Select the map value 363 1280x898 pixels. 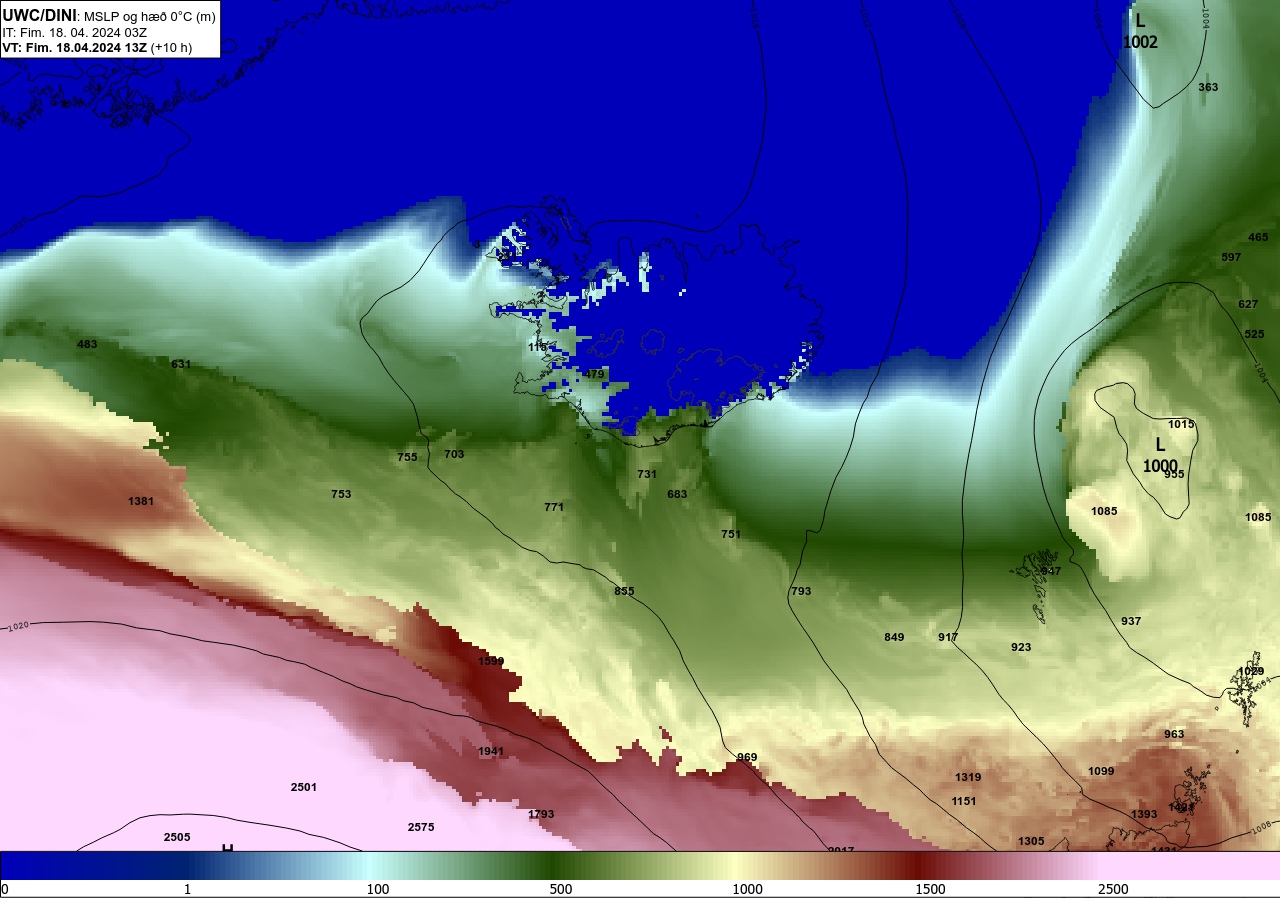[x=1208, y=87]
